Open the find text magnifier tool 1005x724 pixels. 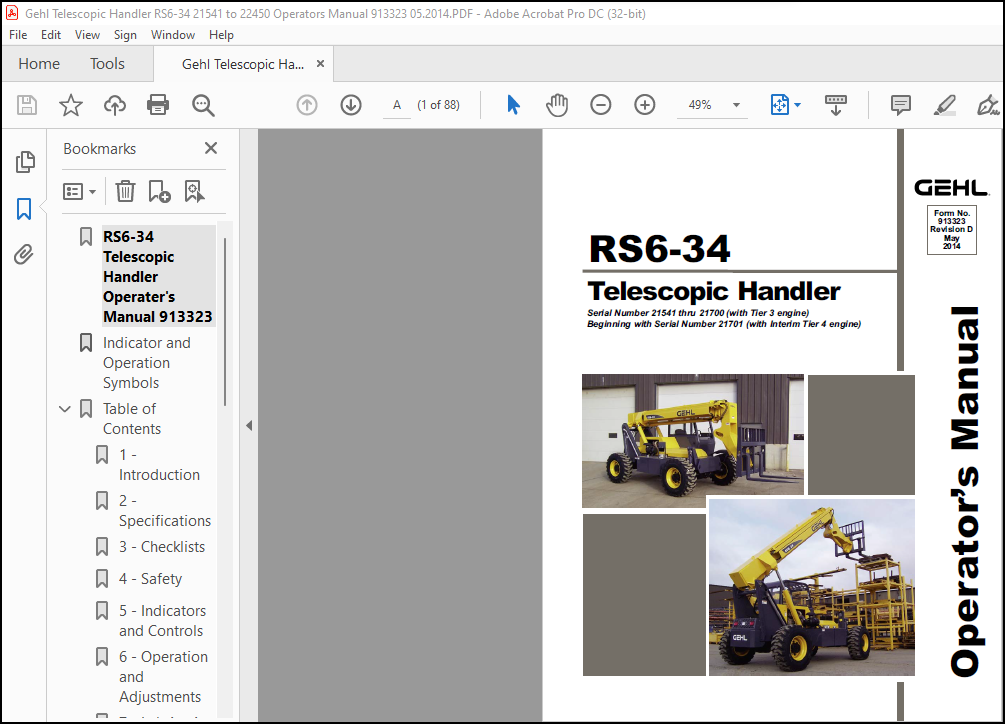(x=203, y=105)
